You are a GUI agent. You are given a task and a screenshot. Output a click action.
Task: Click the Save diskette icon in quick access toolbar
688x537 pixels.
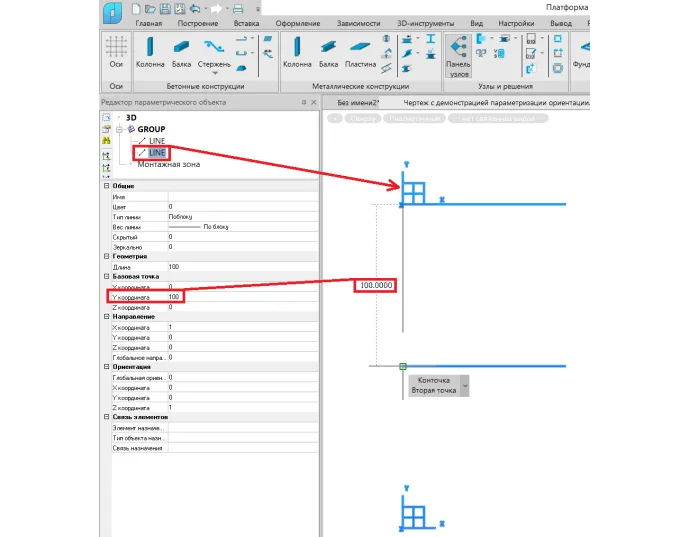pos(165,9)
